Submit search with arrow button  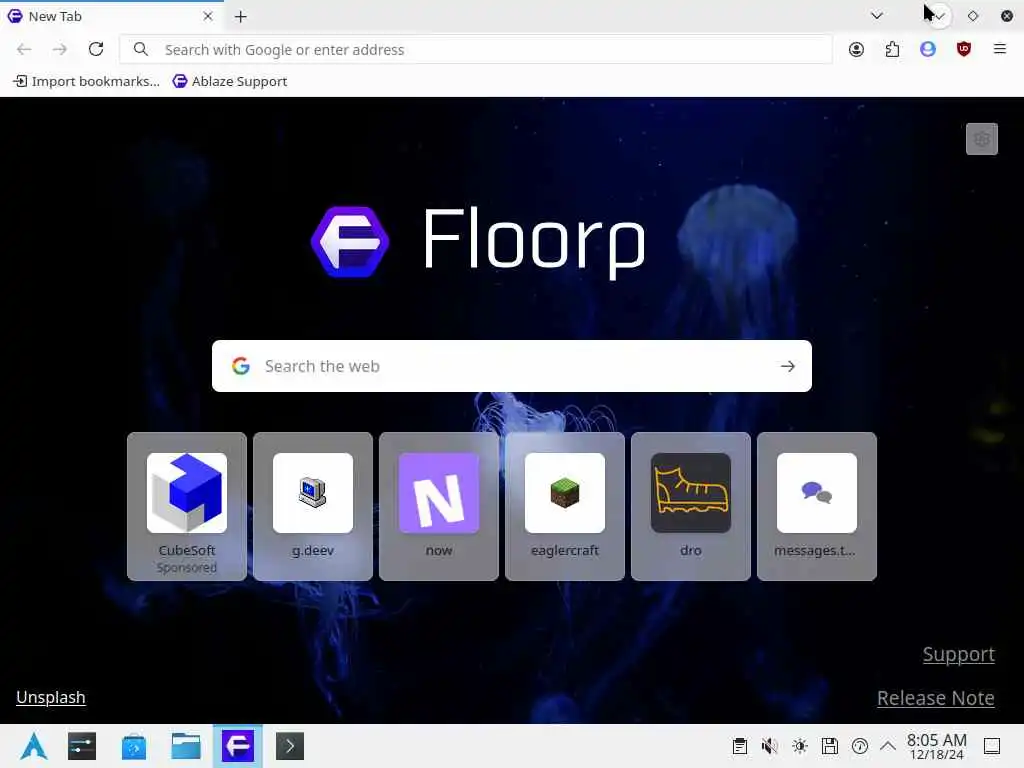tap(788, 366)
